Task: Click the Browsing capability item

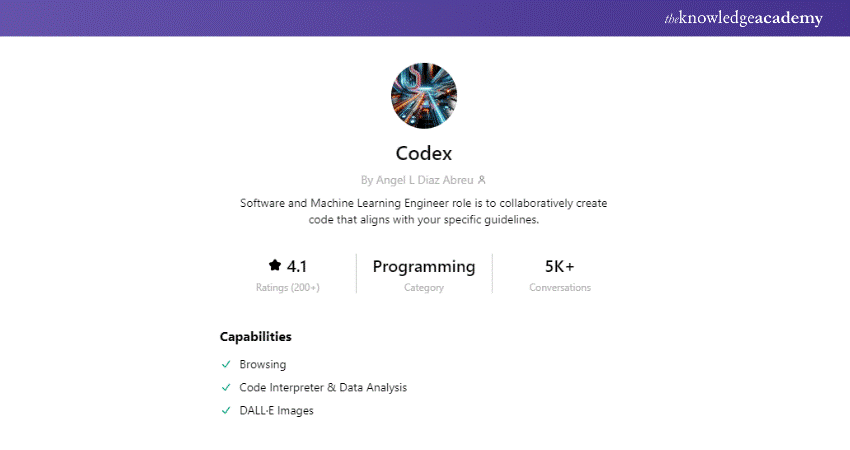Action: point(263,365)
